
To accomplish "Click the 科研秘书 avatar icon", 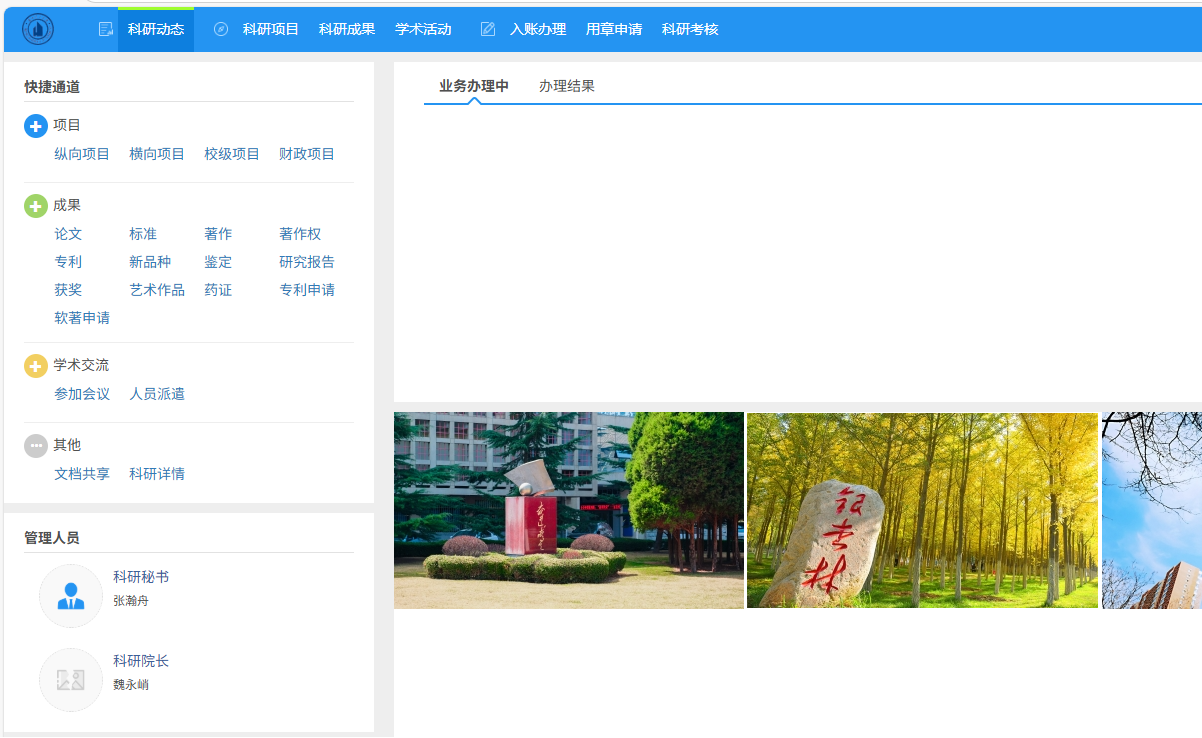I will pyautogui.click(x=71, y=596).
